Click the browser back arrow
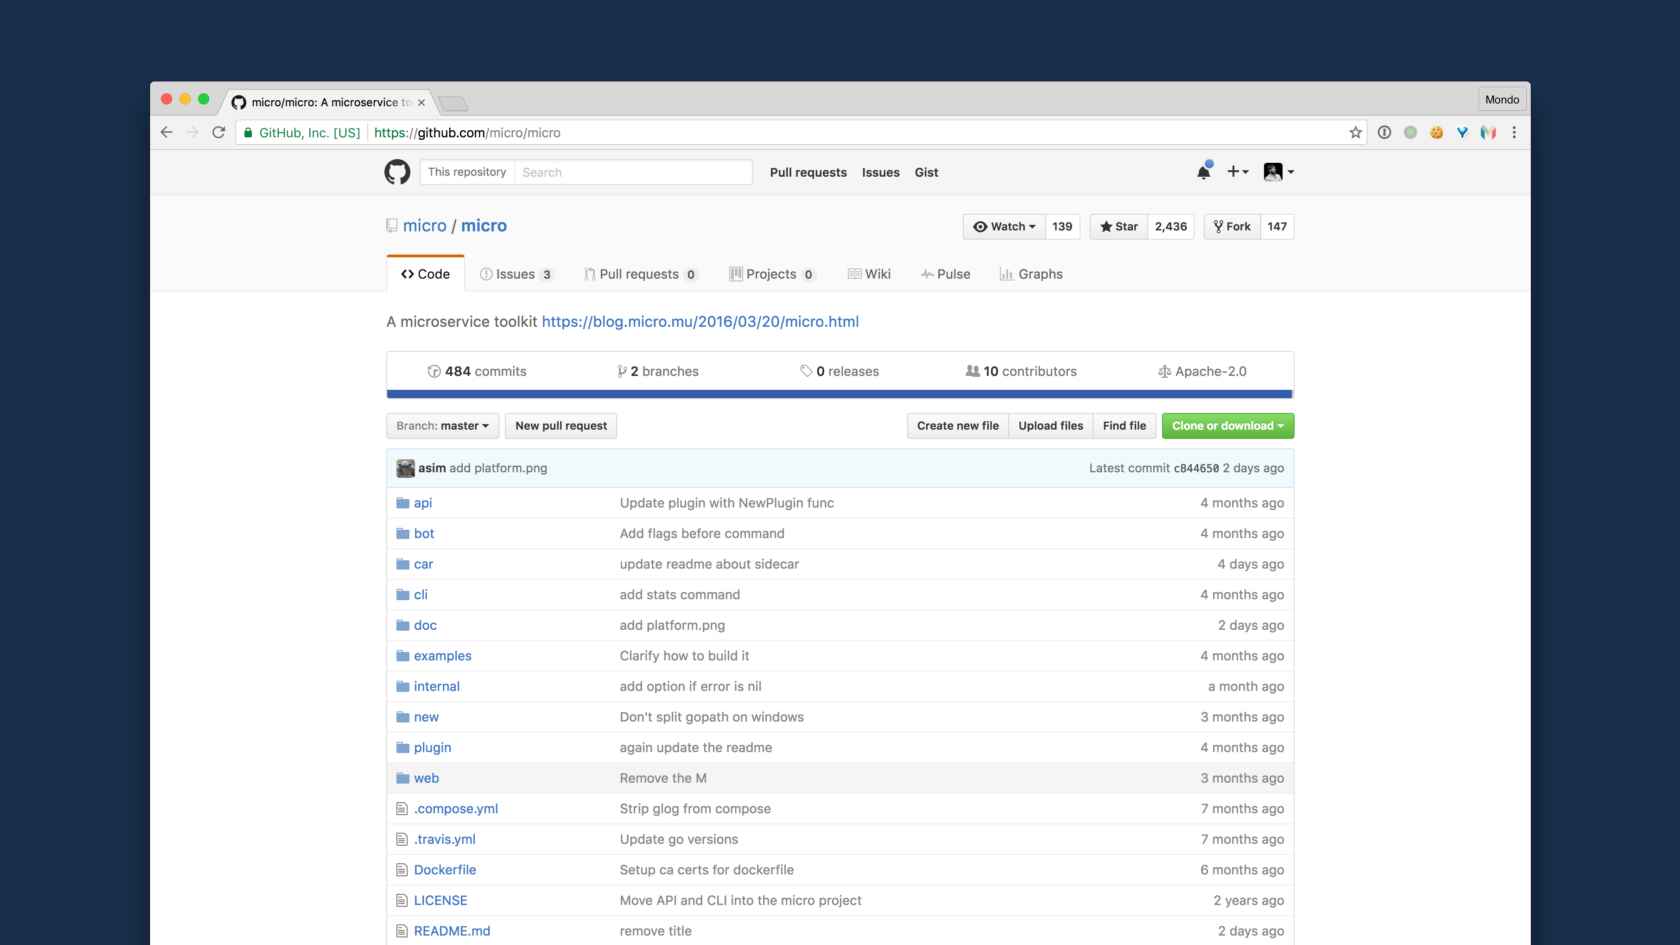 pos(166,132)
